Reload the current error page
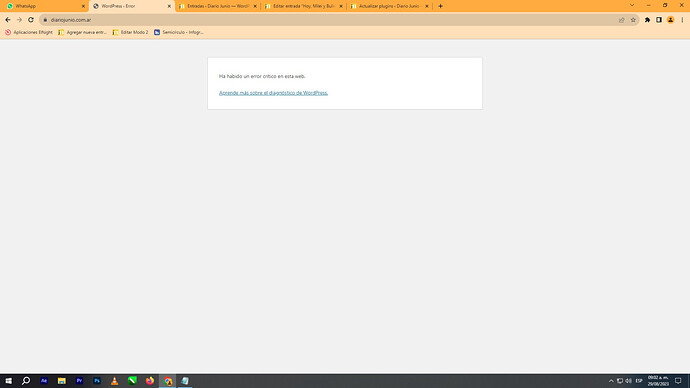 (x=31, y=20)
